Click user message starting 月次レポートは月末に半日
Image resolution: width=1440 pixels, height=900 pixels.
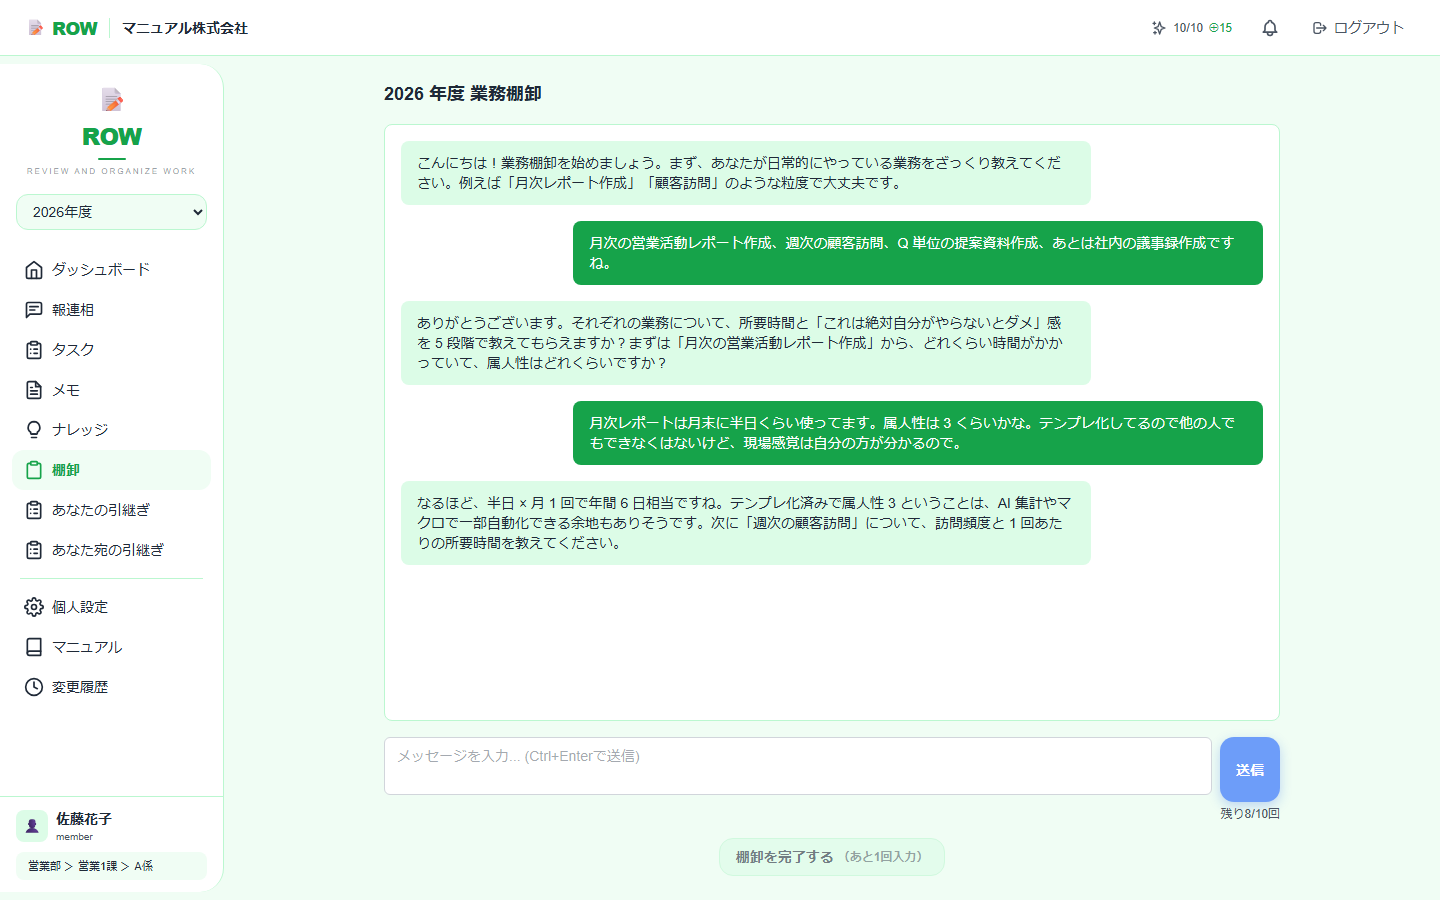[x=918, y=433]
